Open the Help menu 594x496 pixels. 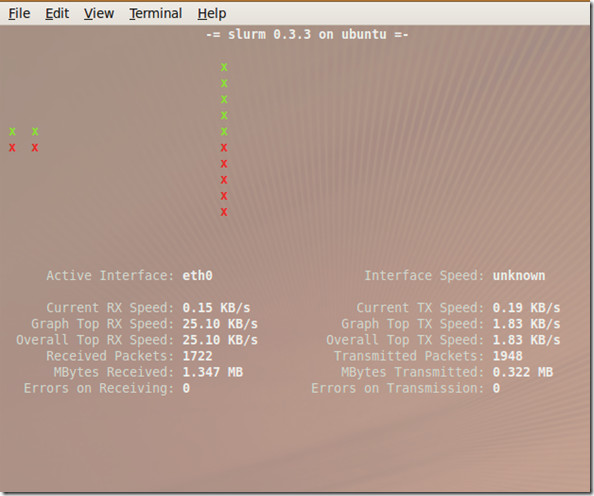click(212, 14)
